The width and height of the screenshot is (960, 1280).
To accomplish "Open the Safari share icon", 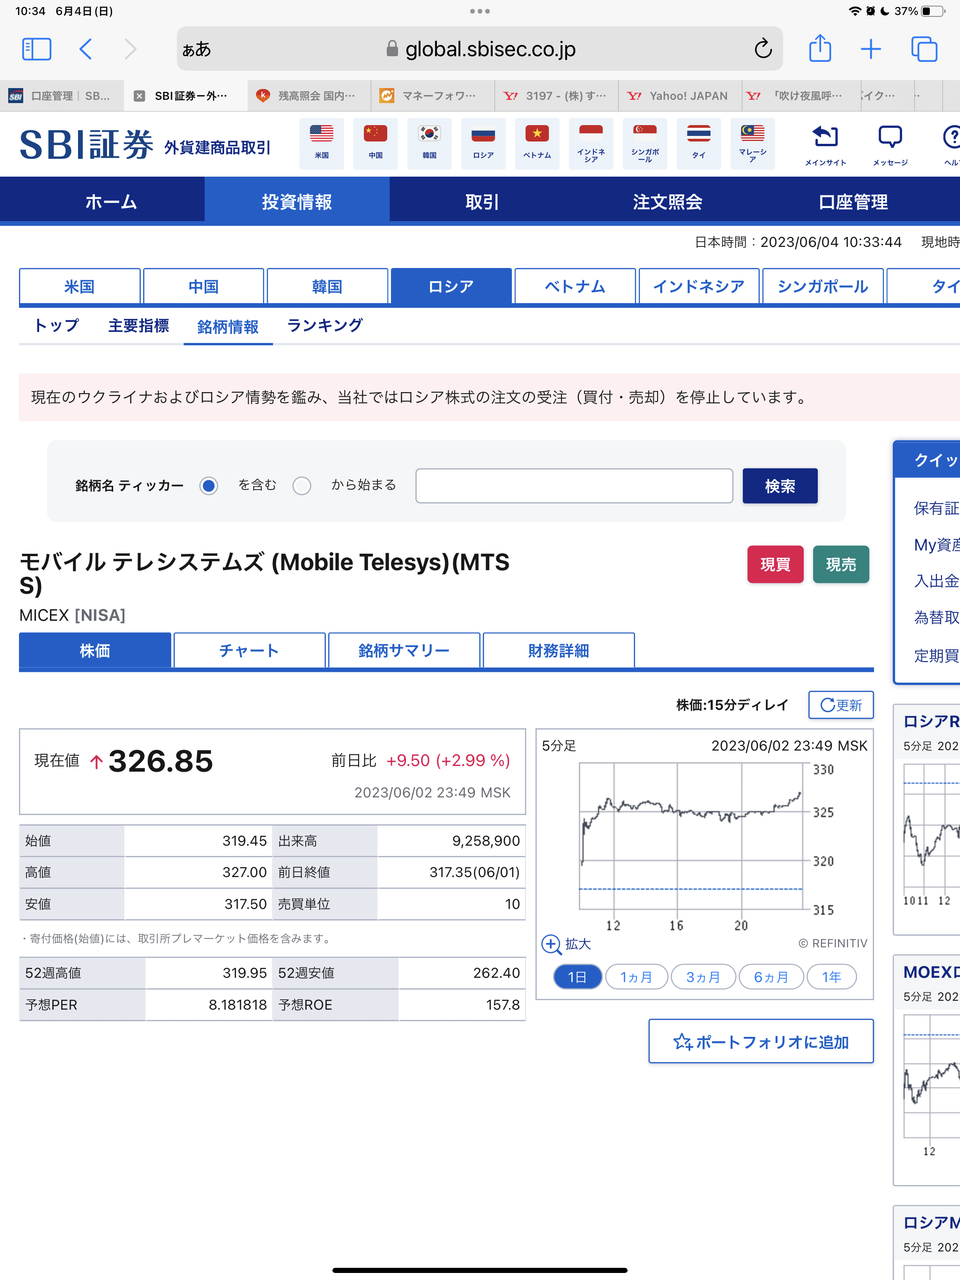I will pyautogui.click(x=820, y=49).
